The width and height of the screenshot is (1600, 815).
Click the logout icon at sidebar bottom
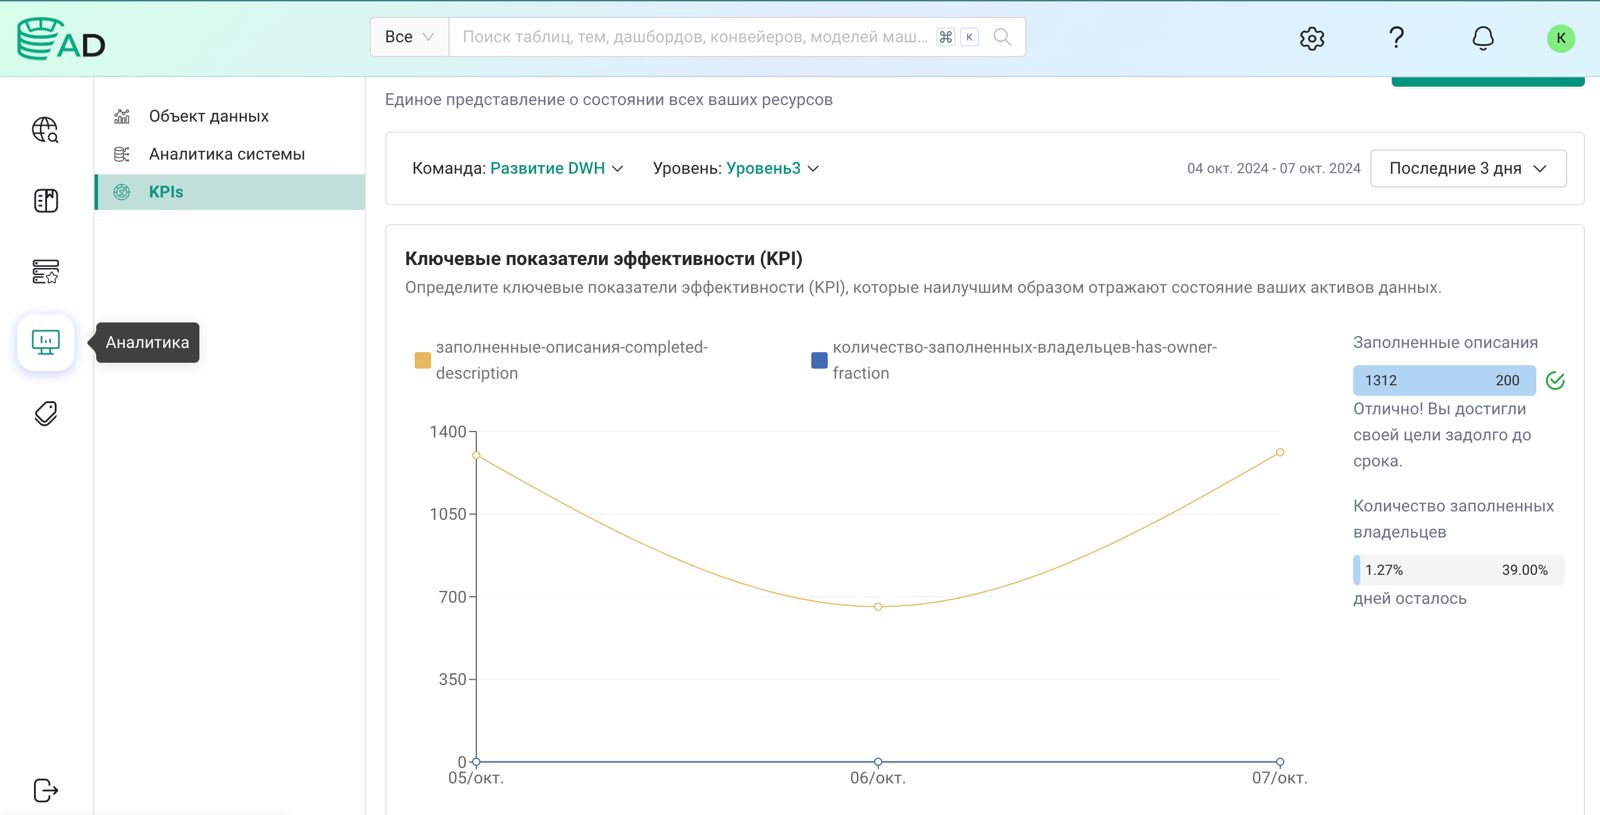point(46,790)
